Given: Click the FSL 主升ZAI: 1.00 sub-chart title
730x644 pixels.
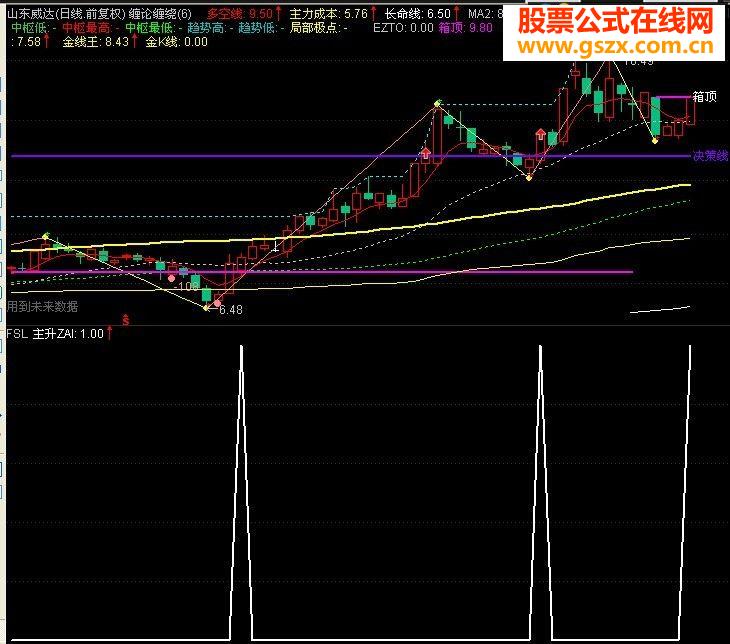Looking at the screenshot, I should point(55,333).
